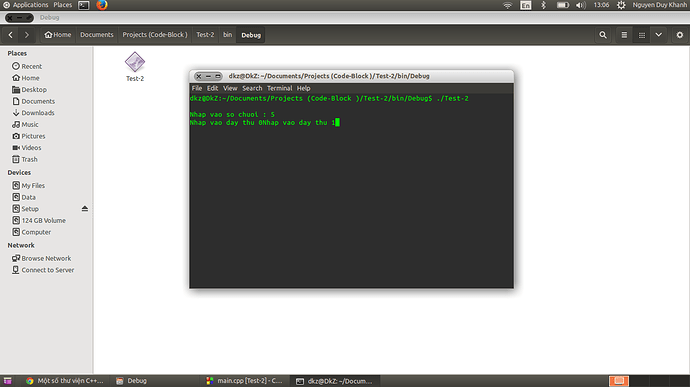Open the sound volume indicator
This screenshot has width=690, height=387.
(581, 5)
